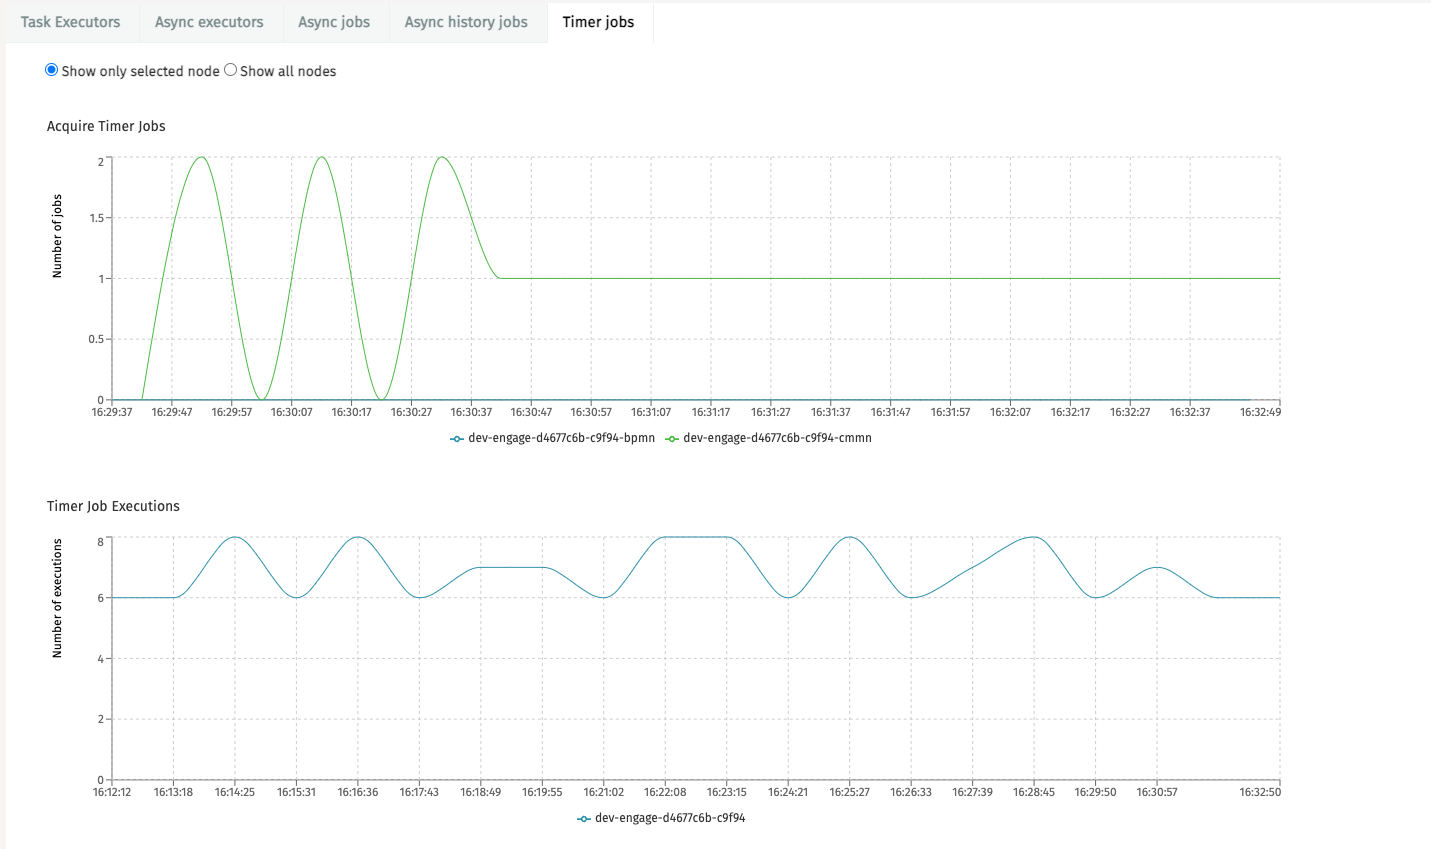The height and width of the screenshot is (849, 1431).
Task: Open the Async executors tab
Action: click(209, 22)
